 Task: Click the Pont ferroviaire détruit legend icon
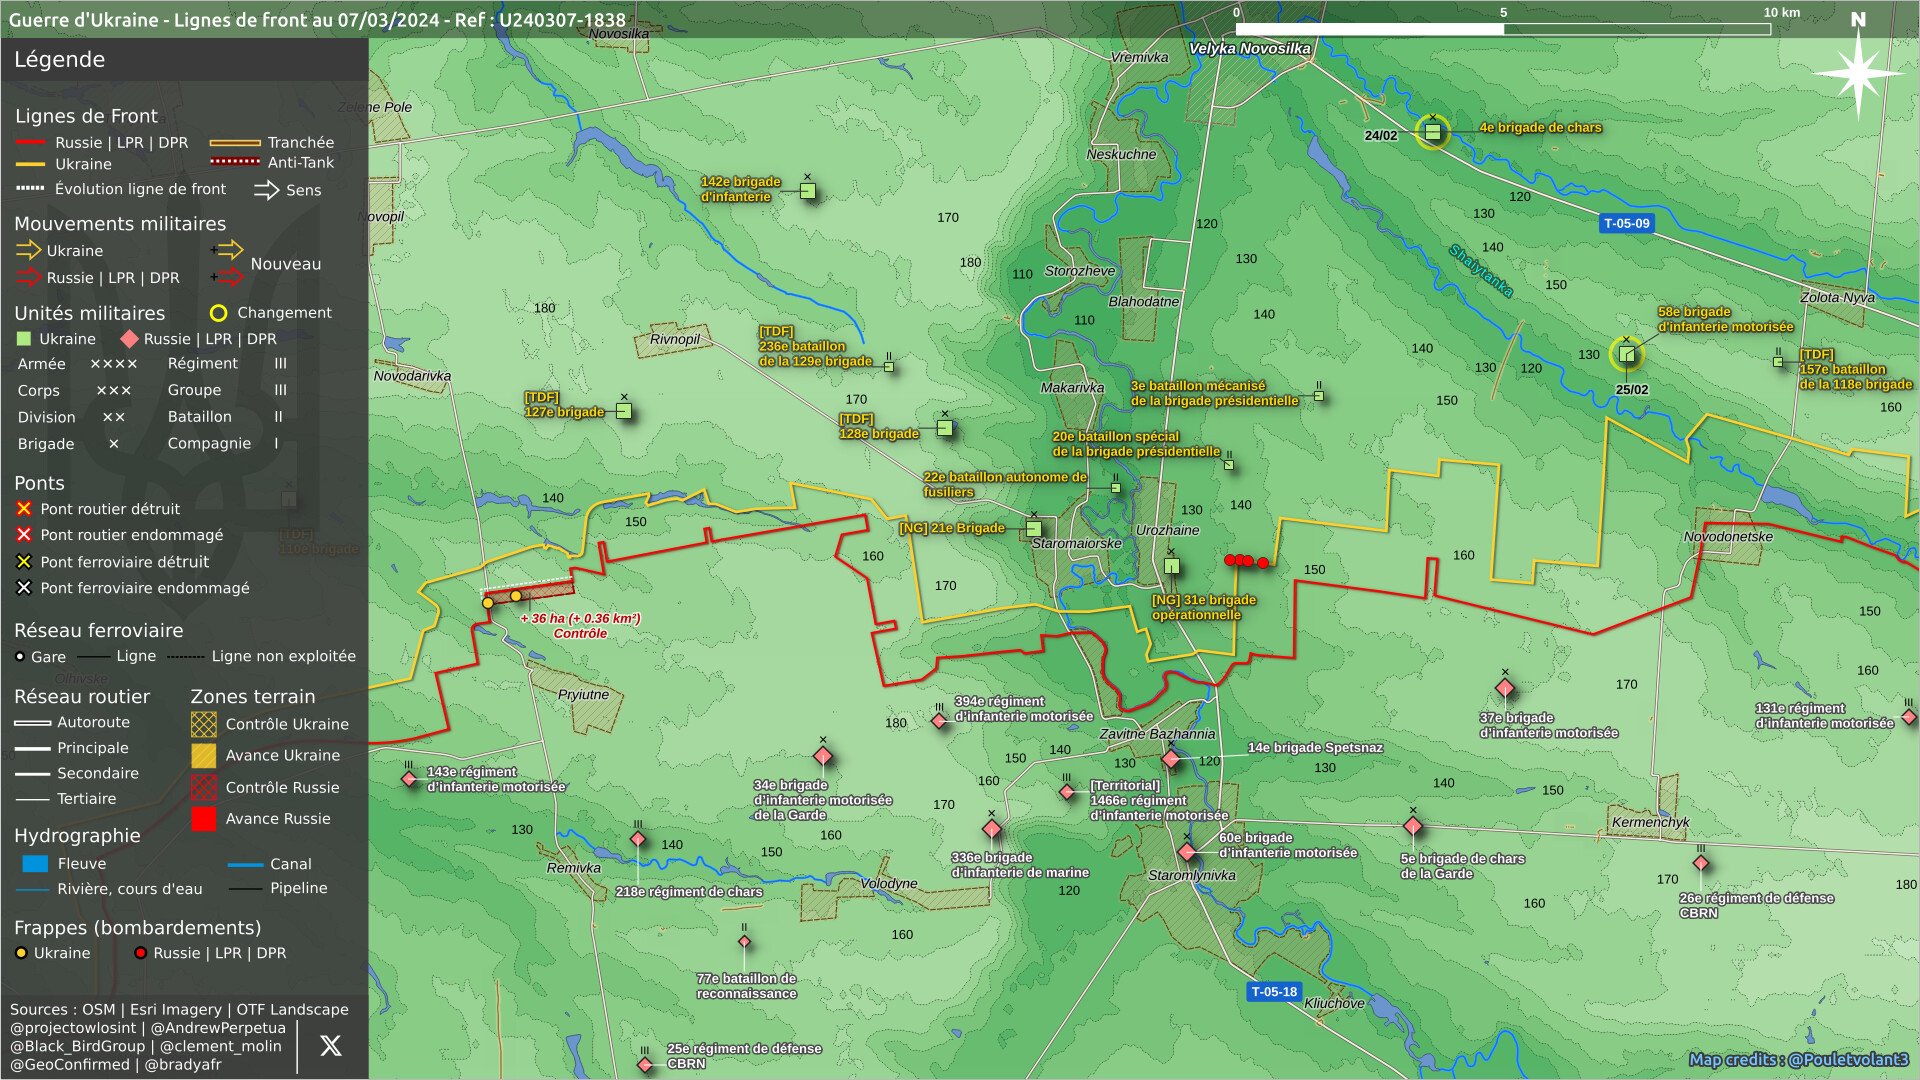[24, 562]
